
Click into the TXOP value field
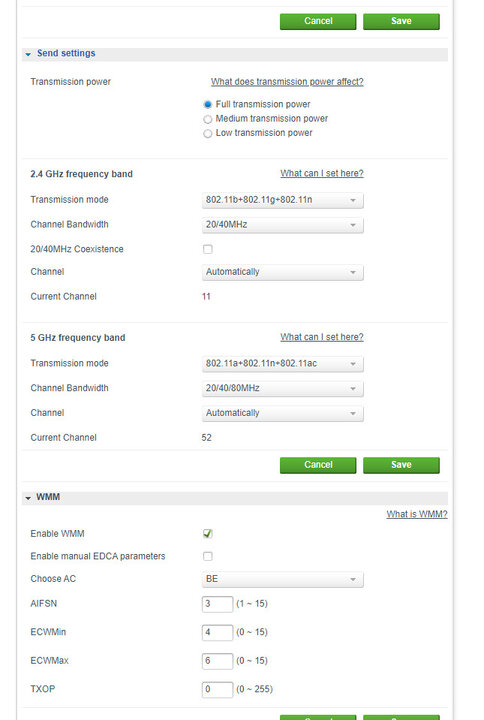pos(217,689)
